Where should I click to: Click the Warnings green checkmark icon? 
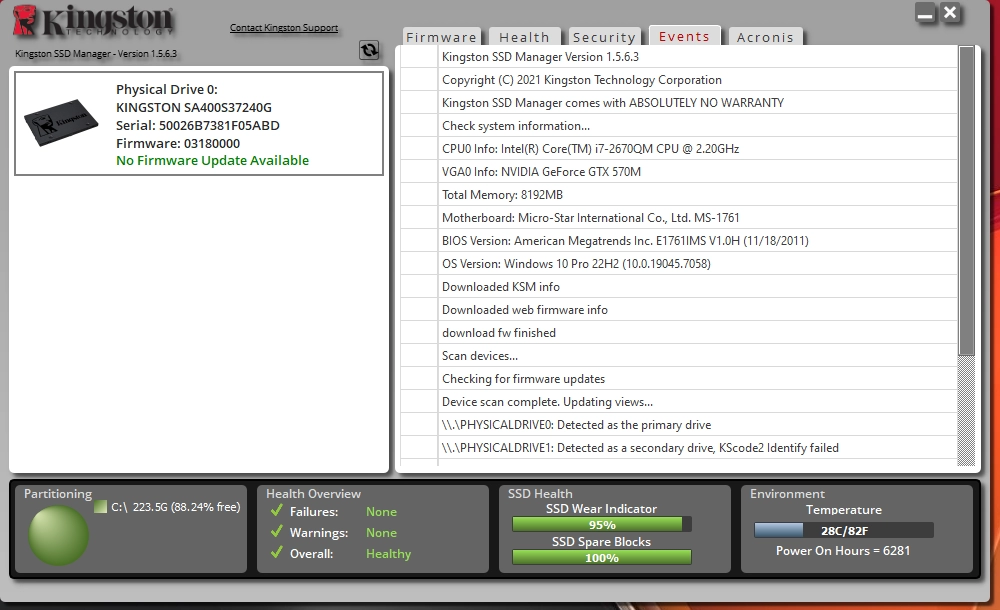coord(277,532)
